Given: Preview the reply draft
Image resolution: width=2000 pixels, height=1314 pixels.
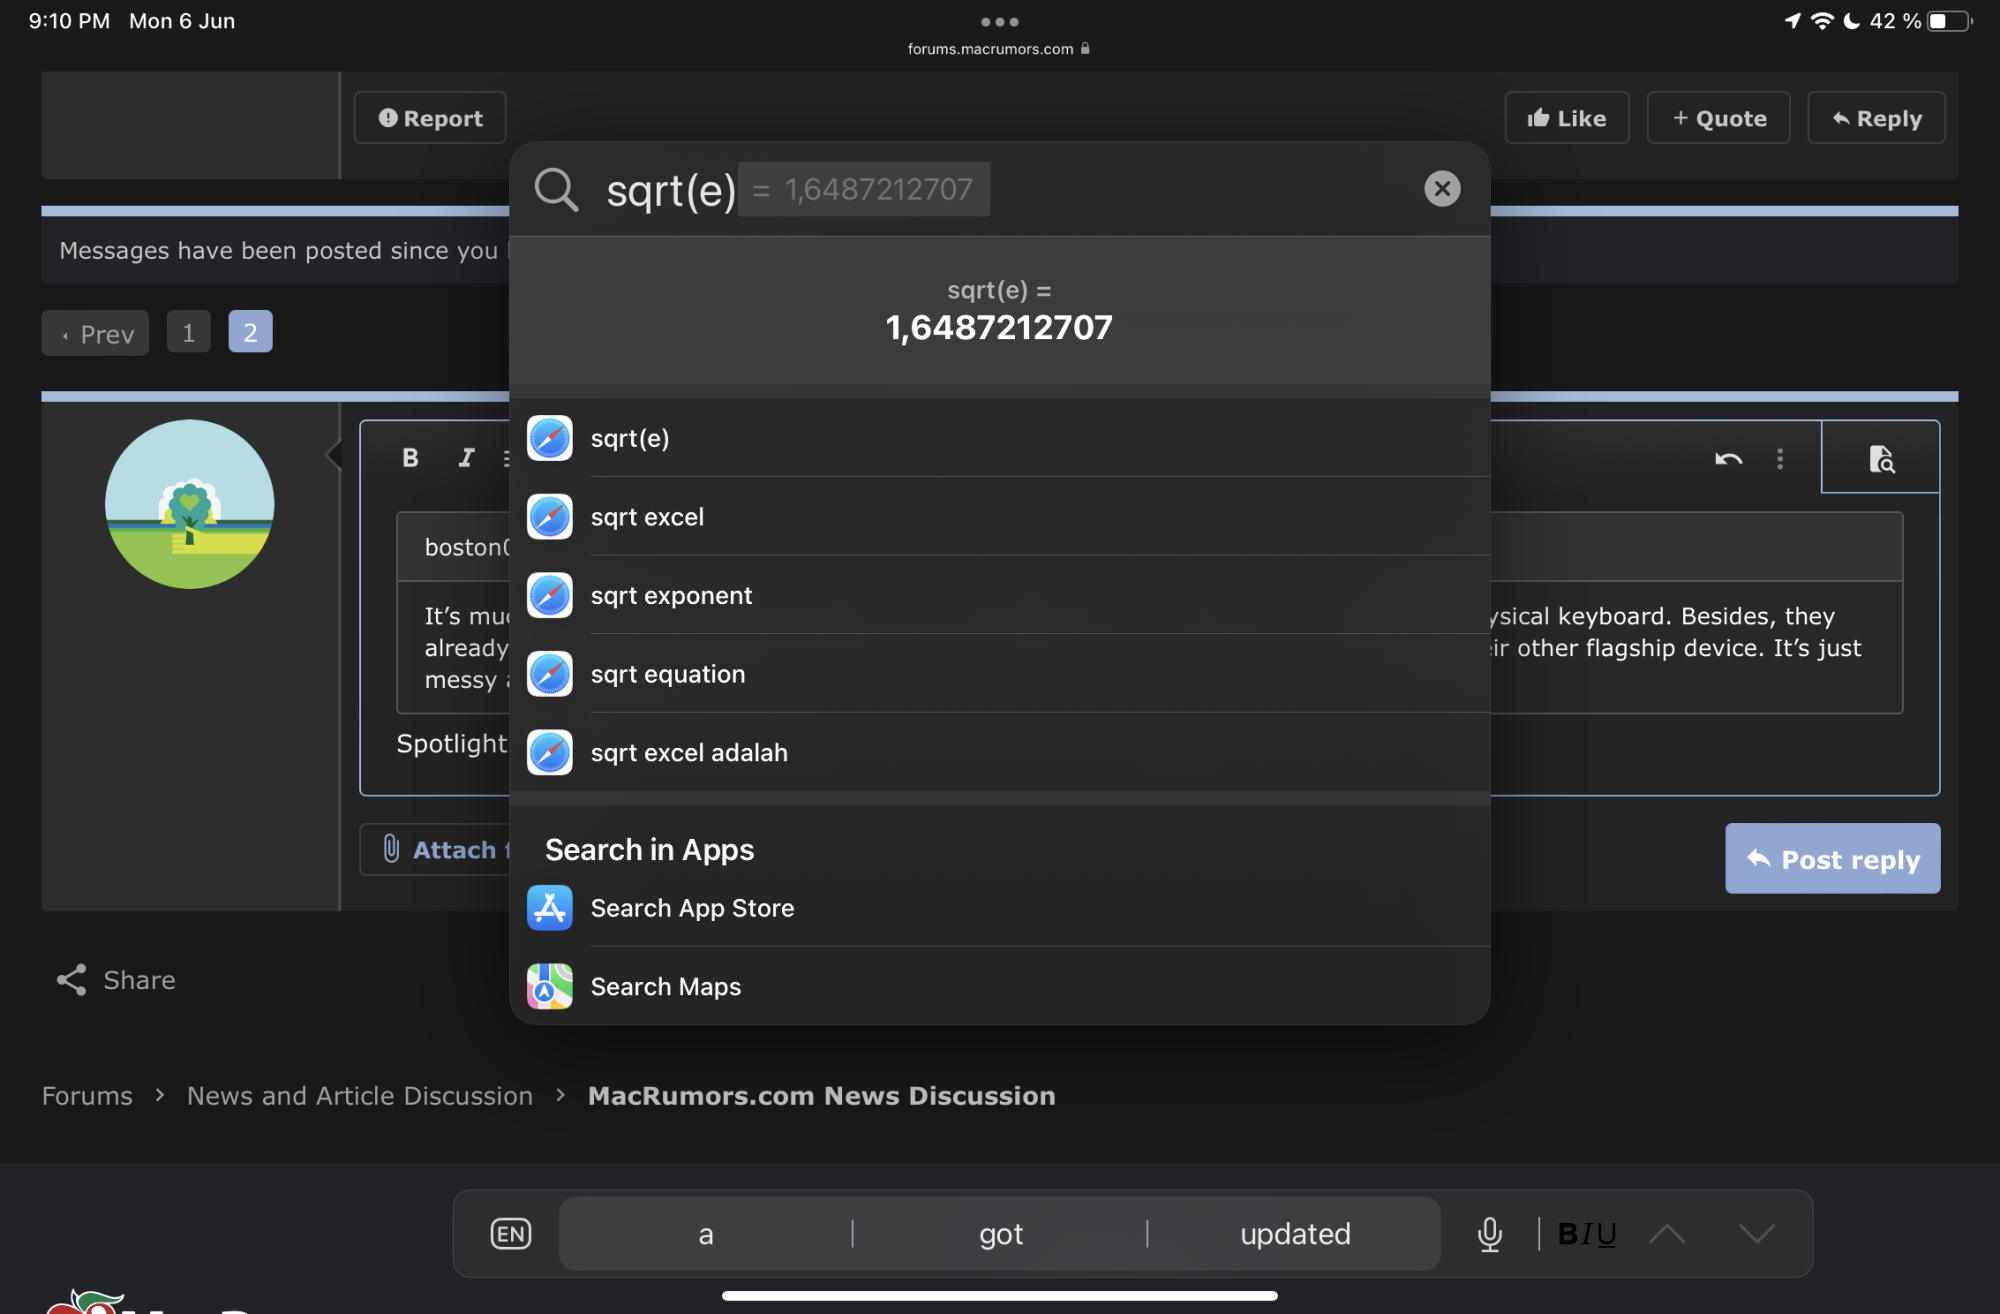Looking at the screenshot, I should point(1881,458).
